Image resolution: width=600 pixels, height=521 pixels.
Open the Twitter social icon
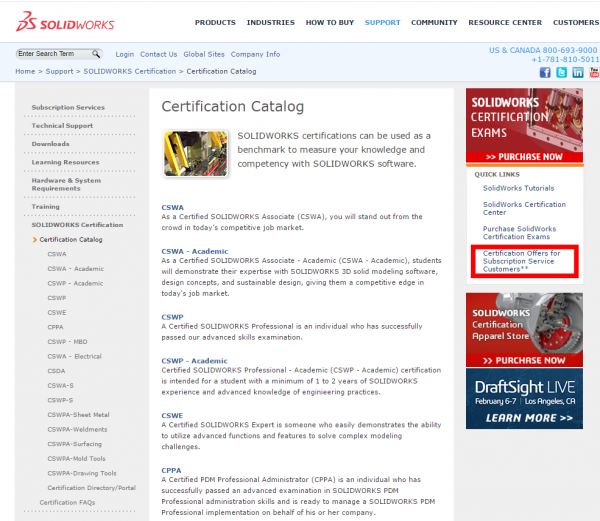coord(561,72)
